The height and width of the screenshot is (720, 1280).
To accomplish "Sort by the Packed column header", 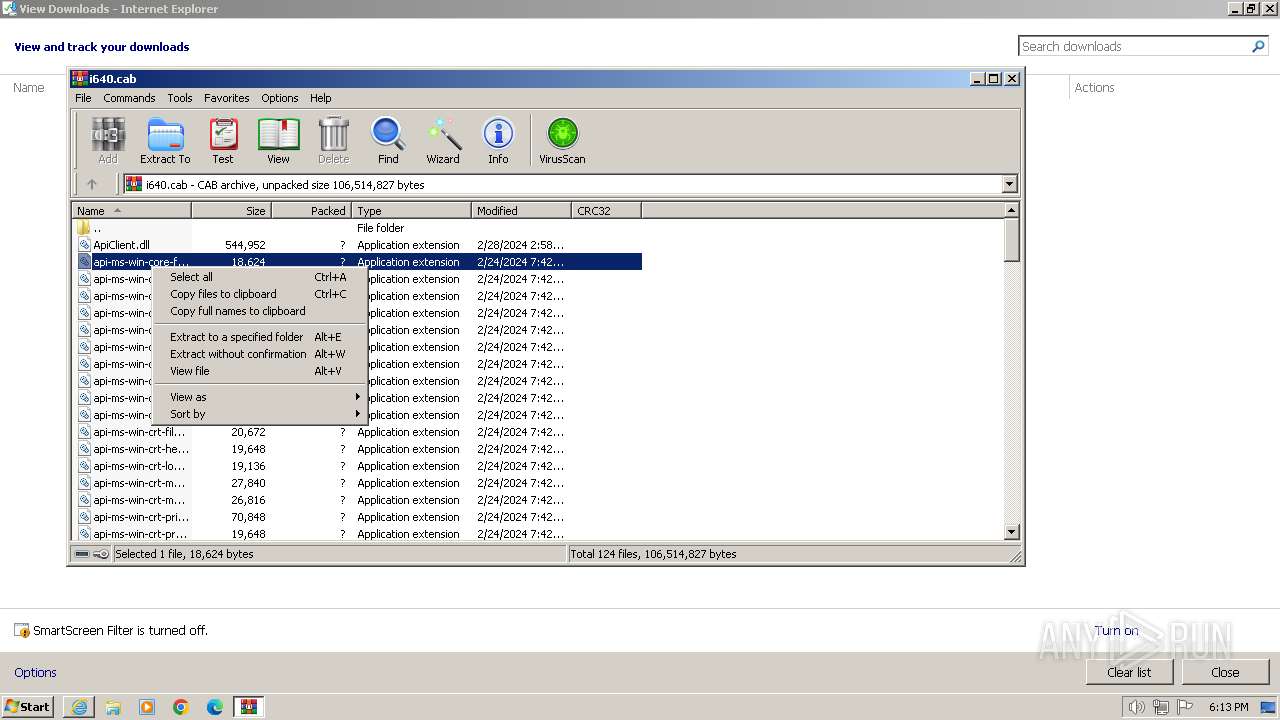I will [x=312, y=210].
